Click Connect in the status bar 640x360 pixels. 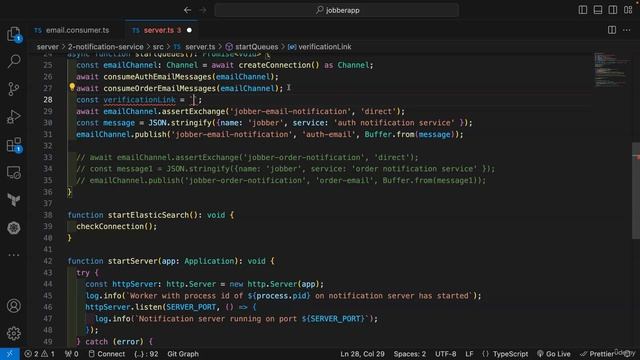(x=107, y=354)
